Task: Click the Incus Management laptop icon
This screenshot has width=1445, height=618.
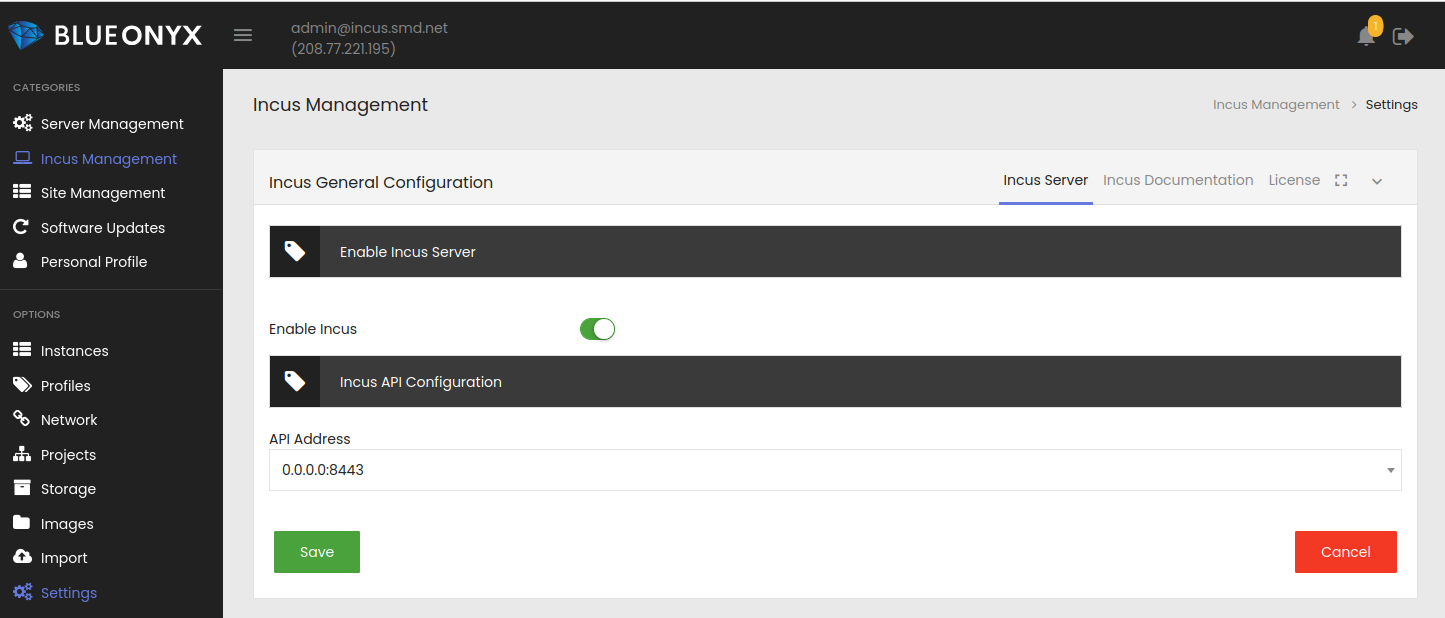Action: pos(22,158)
